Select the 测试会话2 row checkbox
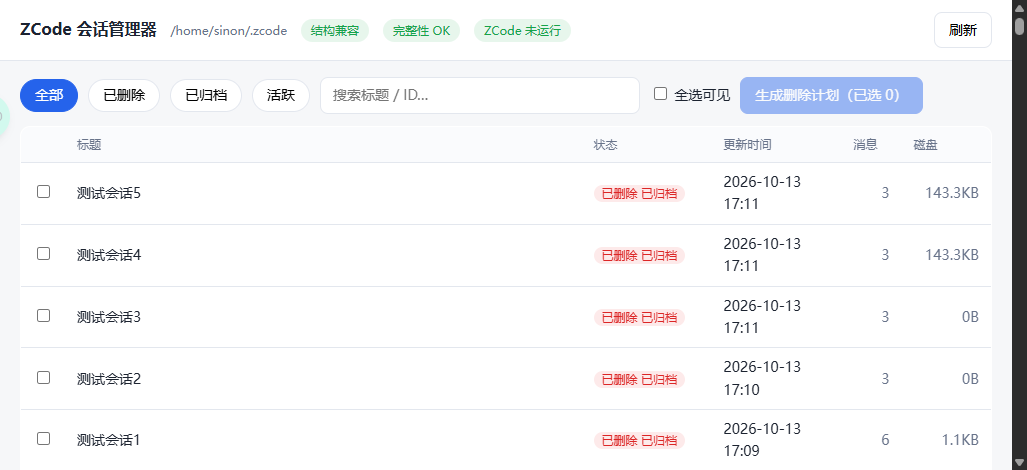 43,377
